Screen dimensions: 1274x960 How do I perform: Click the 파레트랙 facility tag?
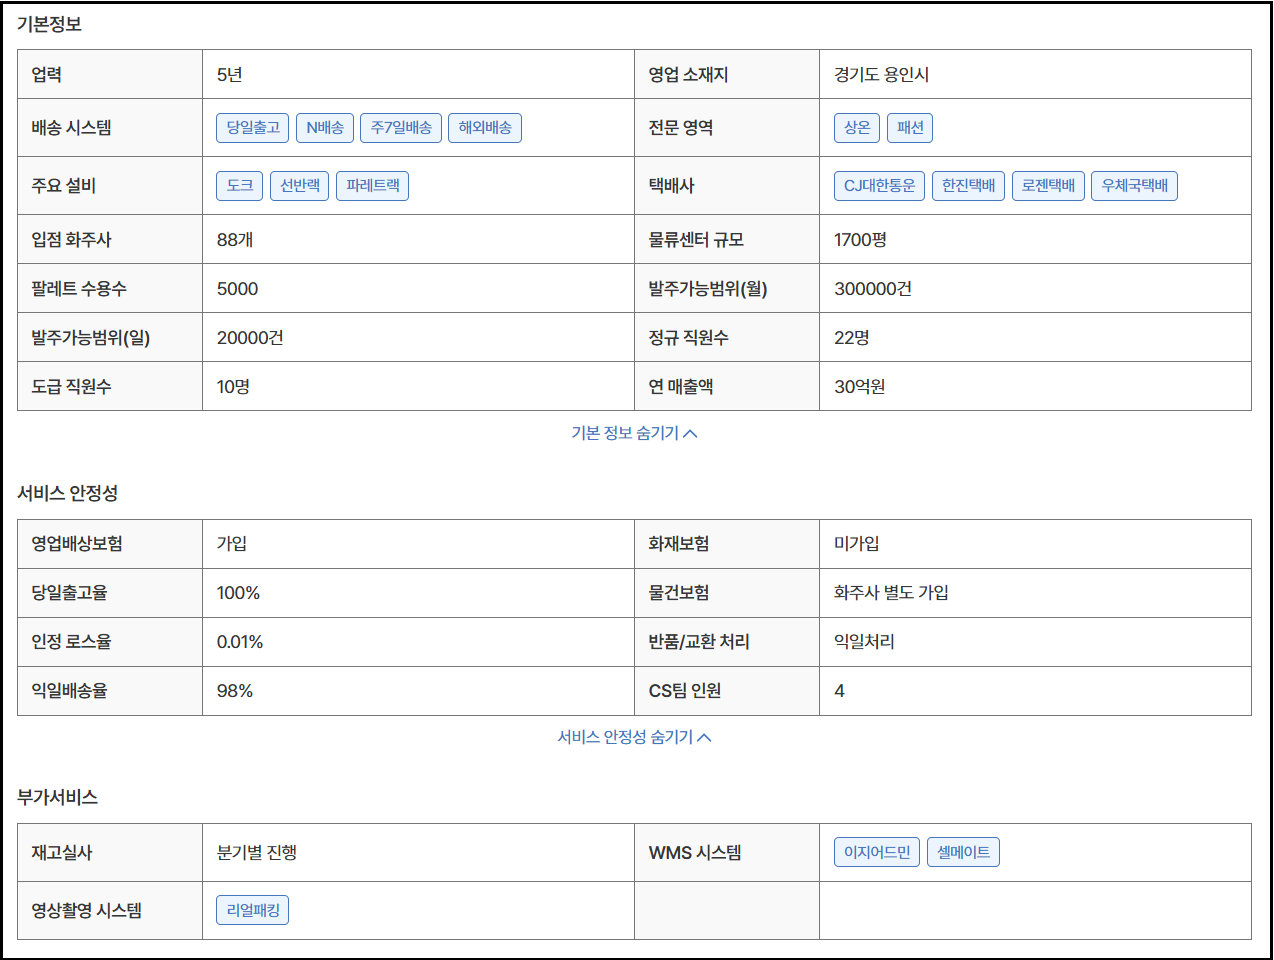click(x=373, y=186)
